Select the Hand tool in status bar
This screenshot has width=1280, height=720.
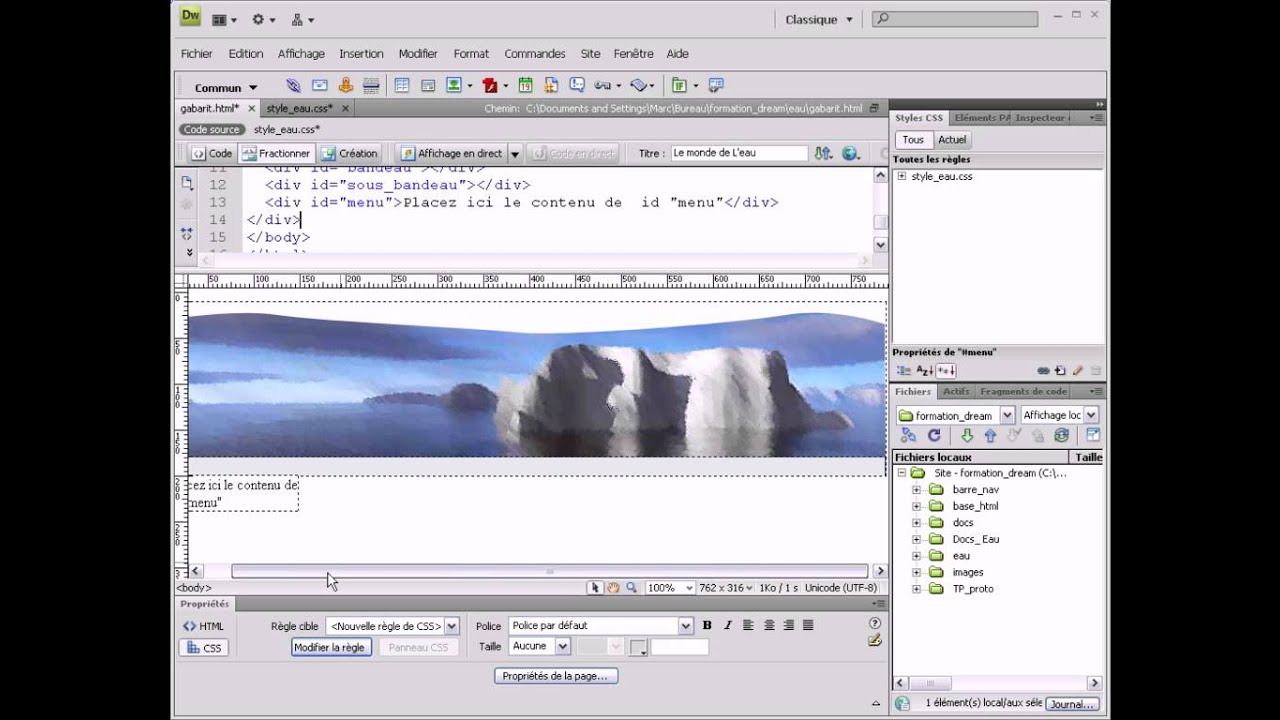(614, 588)
